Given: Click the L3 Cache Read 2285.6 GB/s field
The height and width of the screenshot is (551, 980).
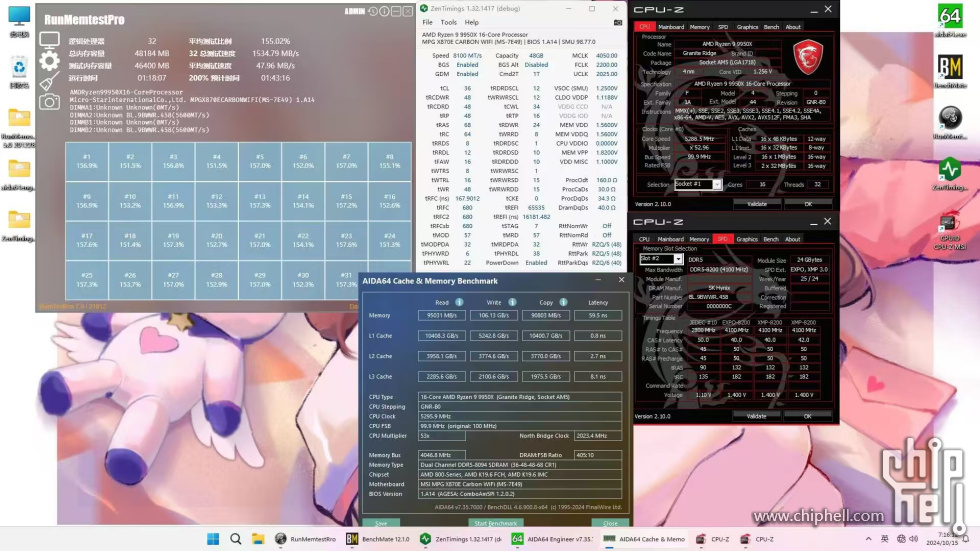Looking at the screenshot, I should 442,377.
